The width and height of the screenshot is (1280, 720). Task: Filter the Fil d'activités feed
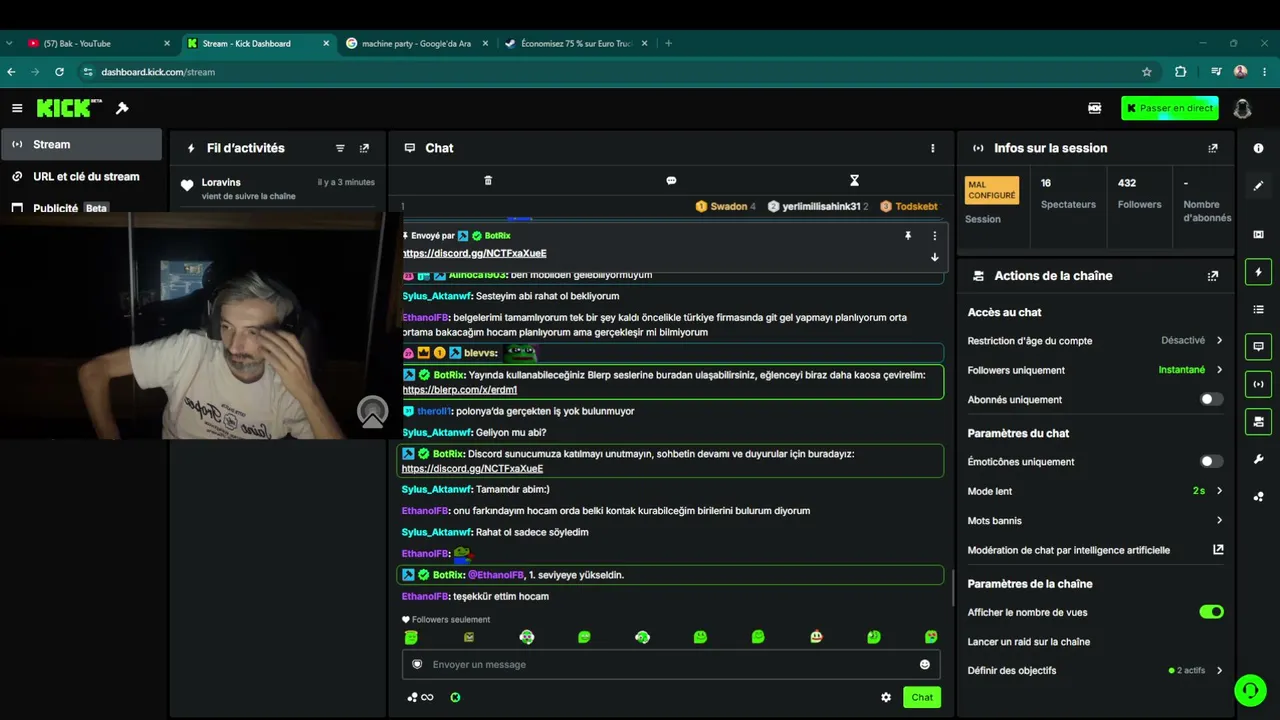[340, 148]
